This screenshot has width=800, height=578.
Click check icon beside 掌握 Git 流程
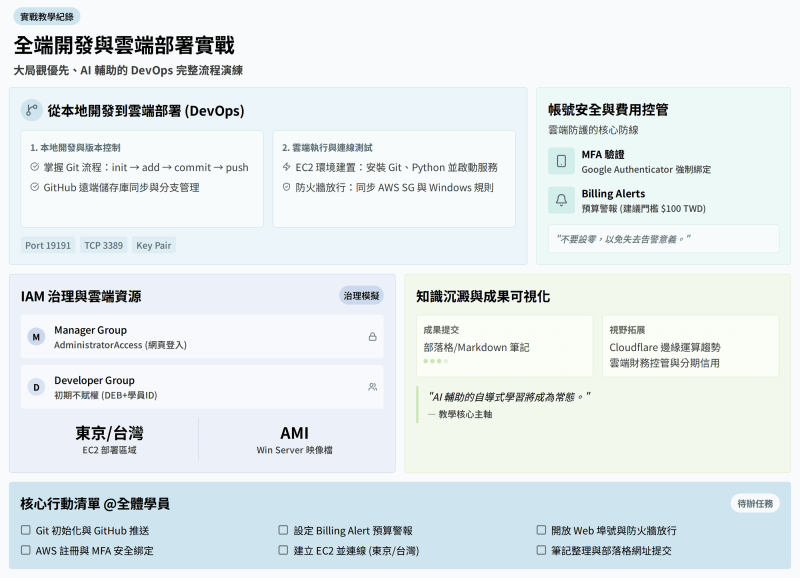(x=35, y=167)
